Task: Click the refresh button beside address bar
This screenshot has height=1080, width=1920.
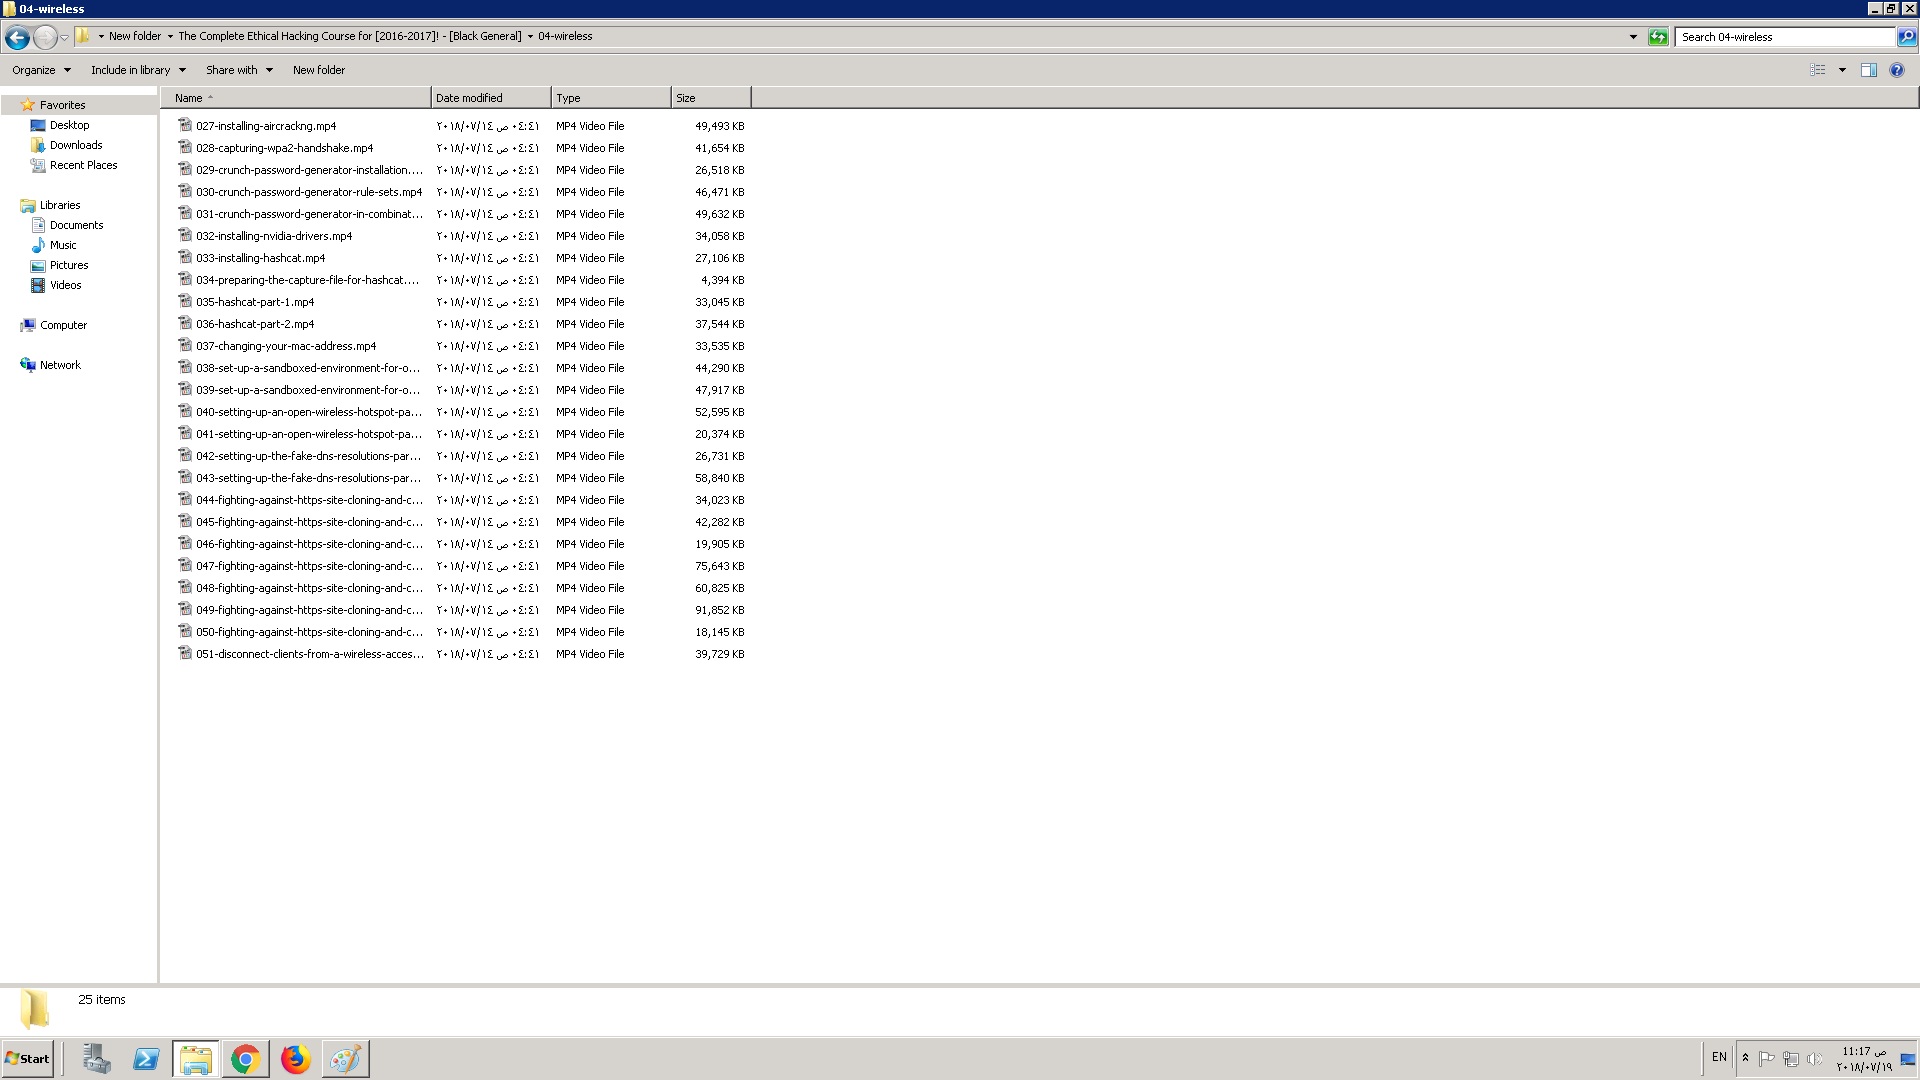Action: point(1658,37)
